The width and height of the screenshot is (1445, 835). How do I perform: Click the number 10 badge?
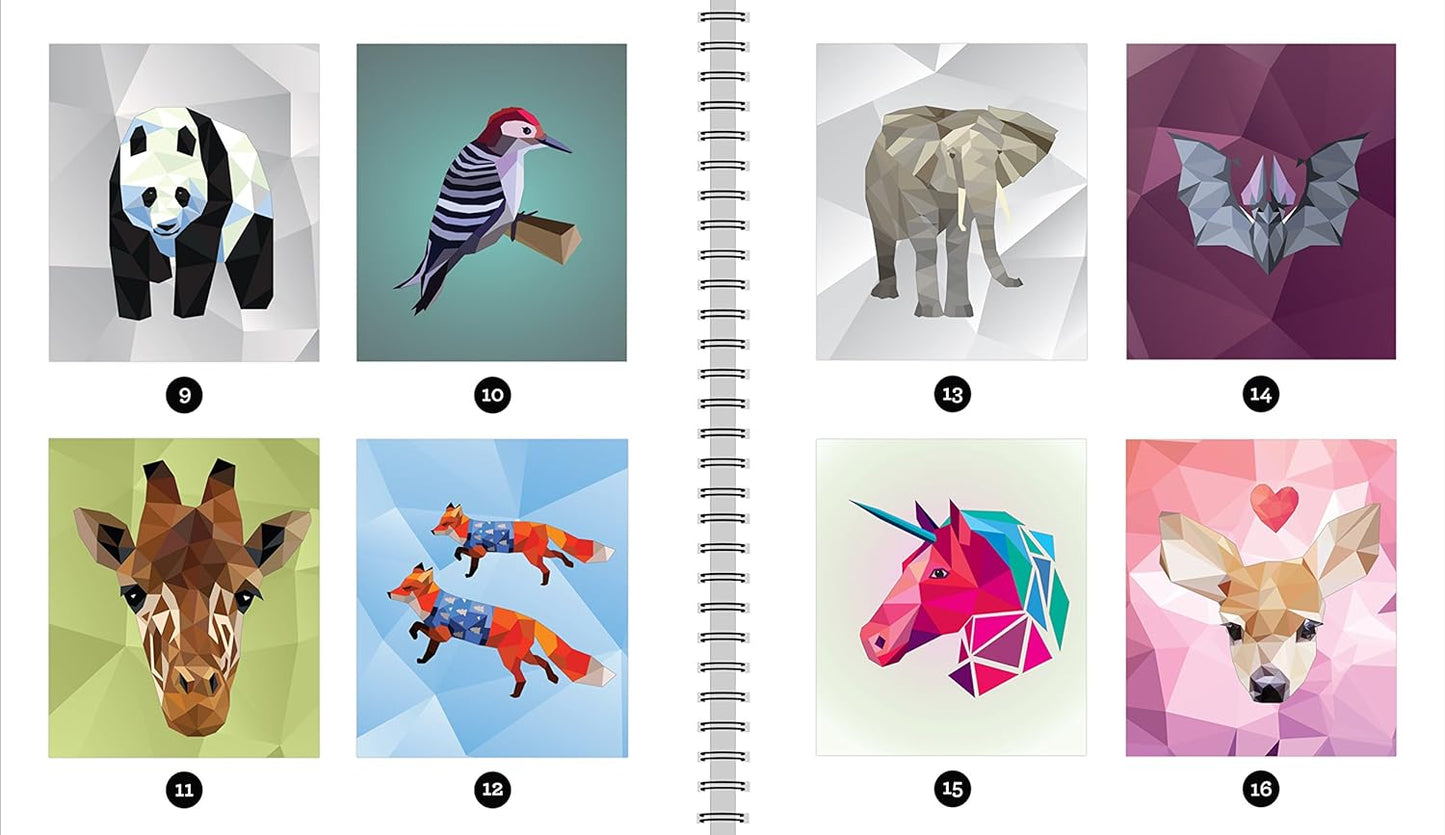(x=492, y=395)
